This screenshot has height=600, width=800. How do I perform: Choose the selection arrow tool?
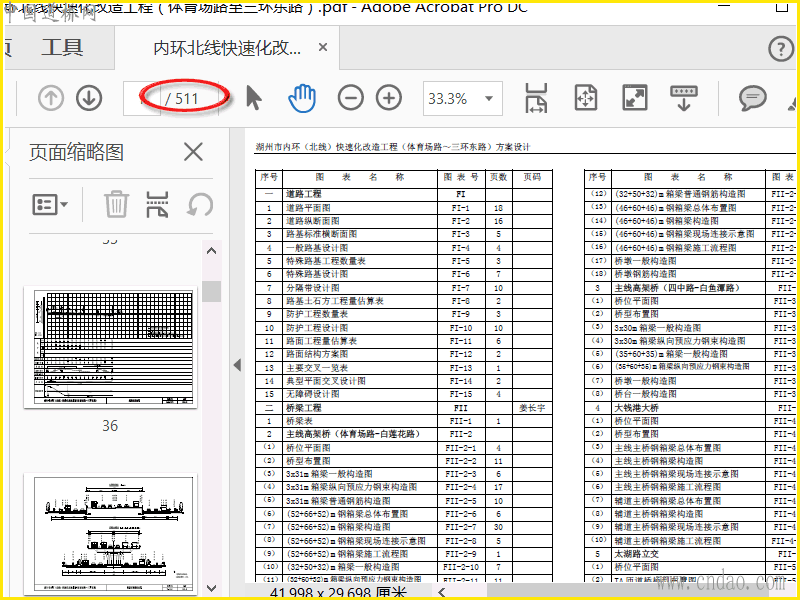254,98
